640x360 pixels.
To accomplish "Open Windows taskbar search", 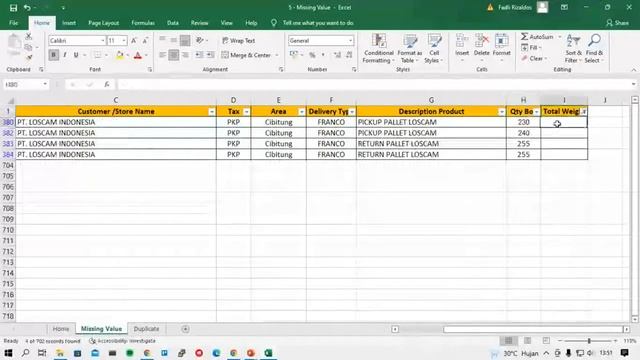I will pos(25,353).
